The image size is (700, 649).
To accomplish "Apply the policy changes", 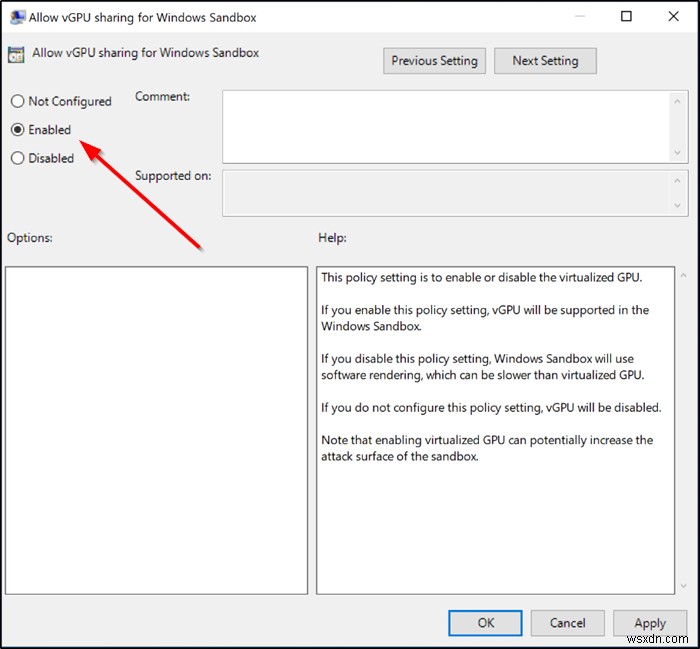I will [x=650, y=623].
